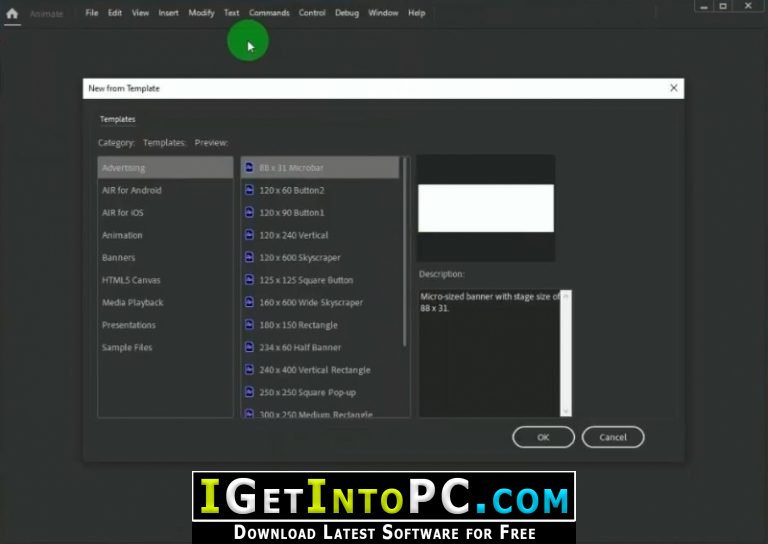Select the Advertising category
The image size is (768, 544).
[x=166, y=167]
